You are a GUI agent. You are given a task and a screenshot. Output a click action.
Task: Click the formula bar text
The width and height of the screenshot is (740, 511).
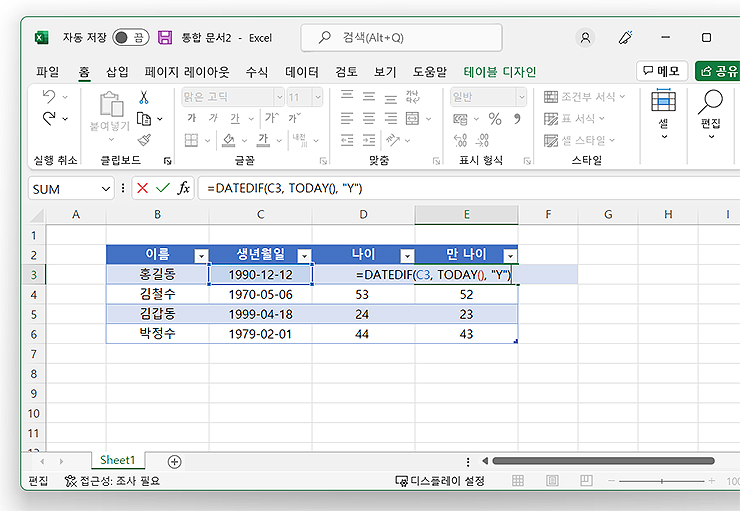[x=285, y=188]
